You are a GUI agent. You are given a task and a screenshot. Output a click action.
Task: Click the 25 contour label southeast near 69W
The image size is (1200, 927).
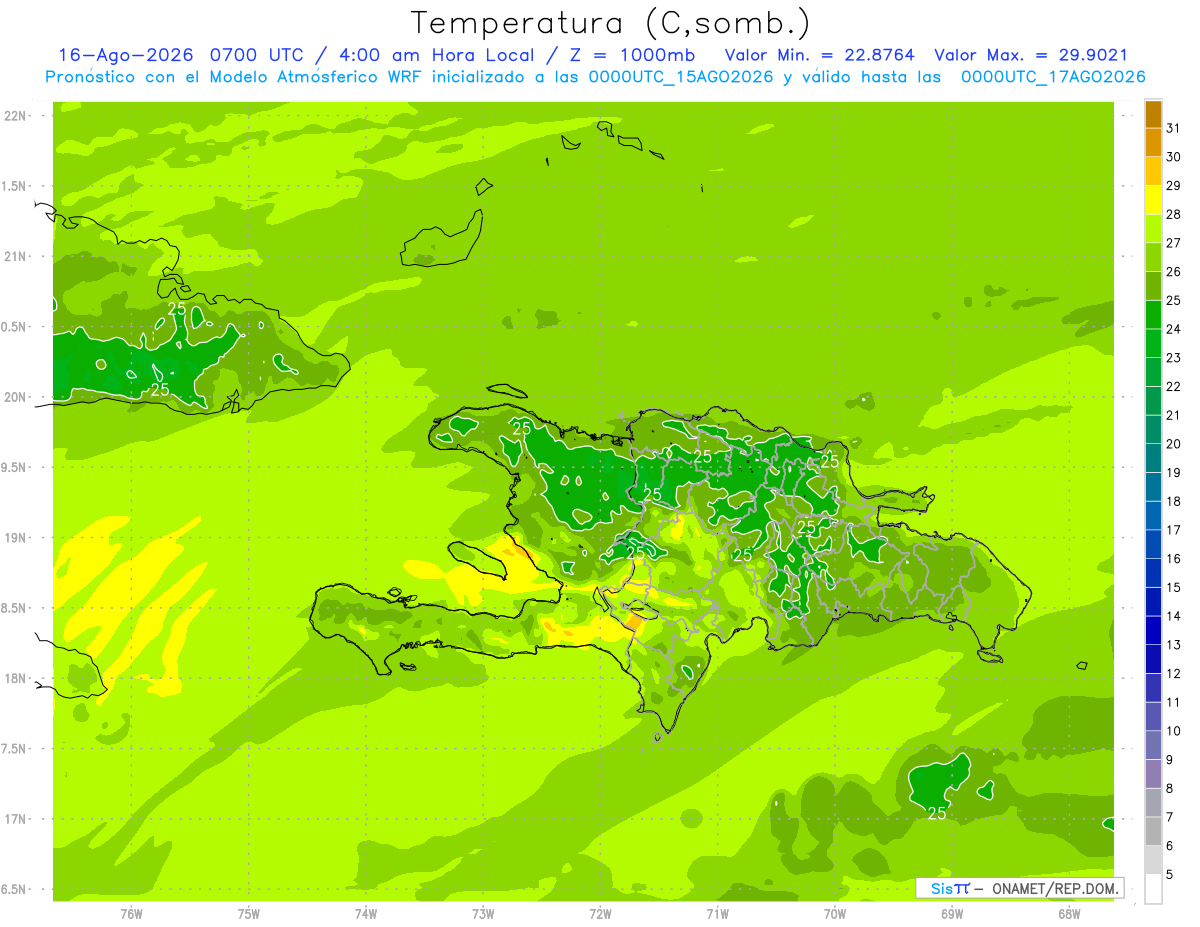coord(937,814)
